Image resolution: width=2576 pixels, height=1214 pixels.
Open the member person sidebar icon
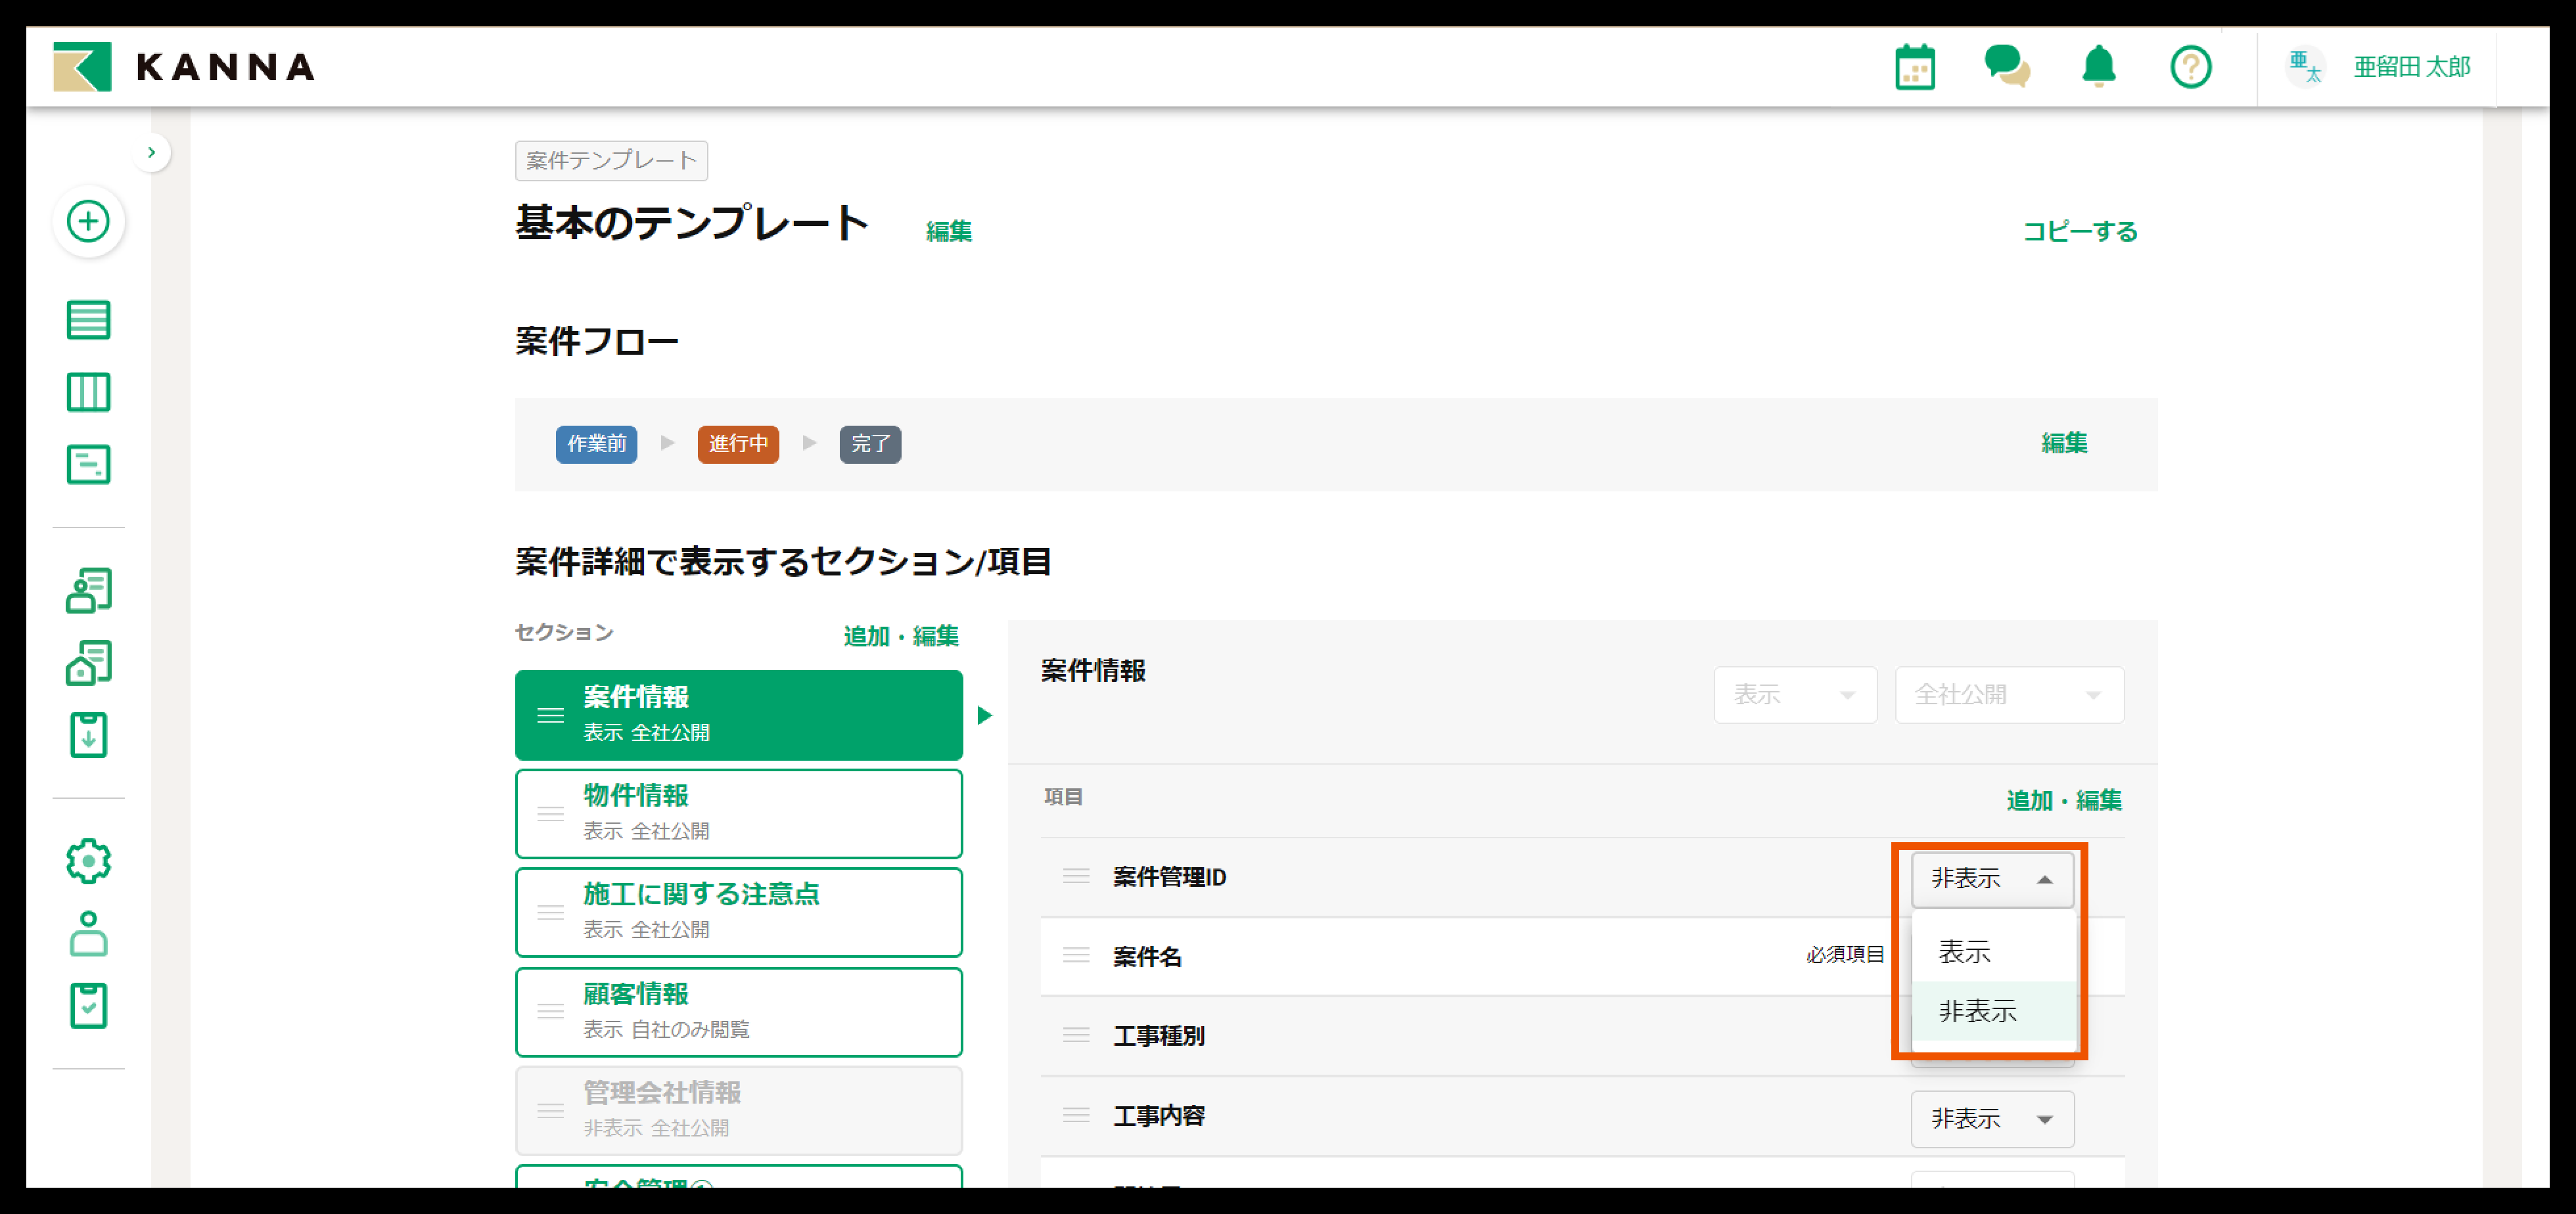coord(88,933)
